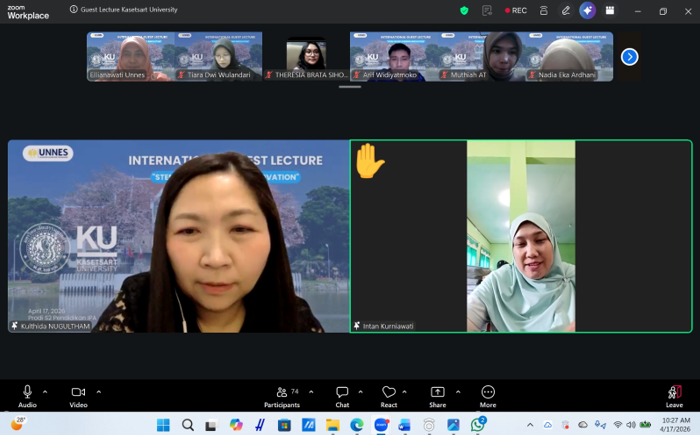The image size is (700, 435).
Task: Expand the Participants options arrow
Action: (x=311, y=391)
